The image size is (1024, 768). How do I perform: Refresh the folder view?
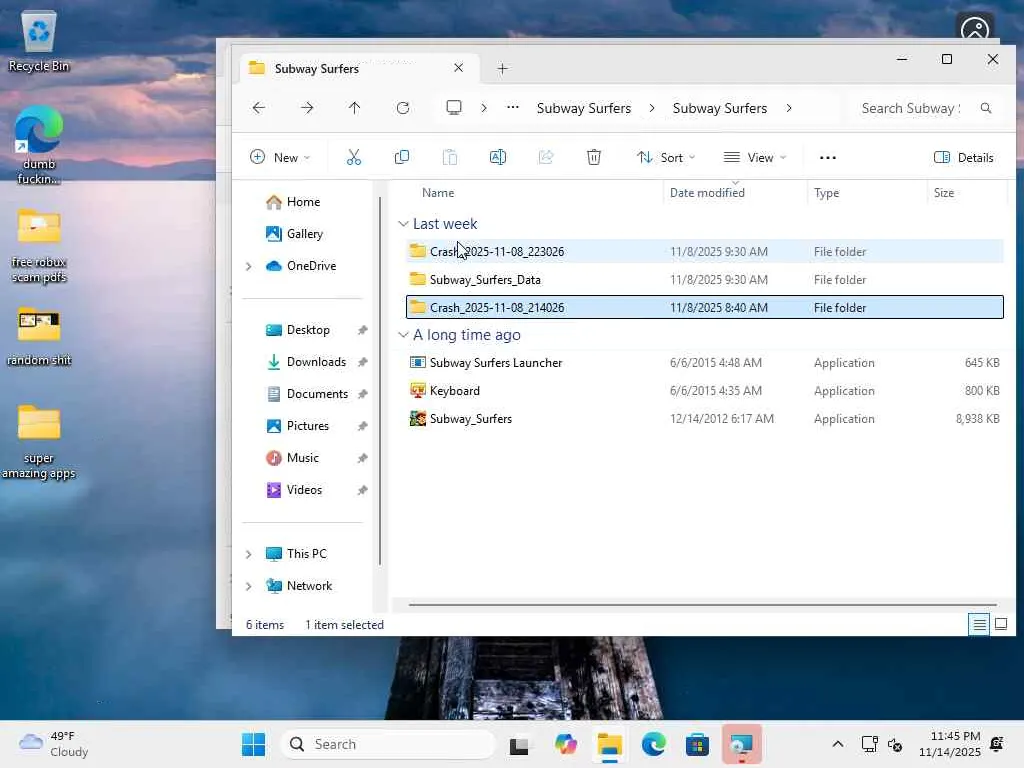pos(403,108)
